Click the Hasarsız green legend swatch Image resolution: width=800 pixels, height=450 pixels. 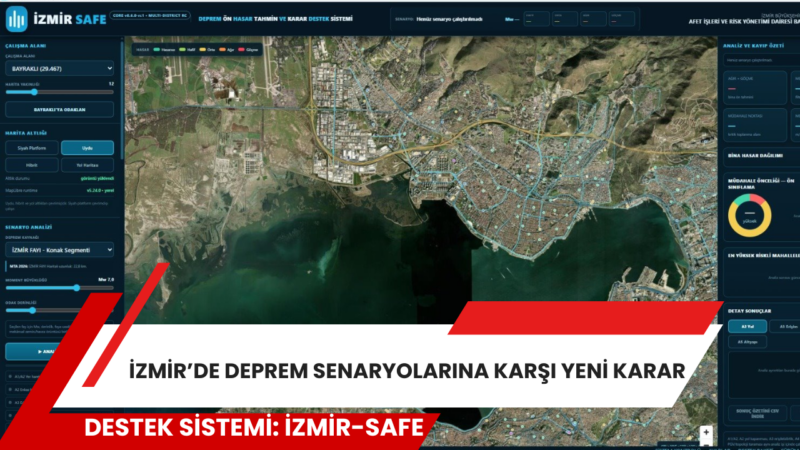coord(157,49)
